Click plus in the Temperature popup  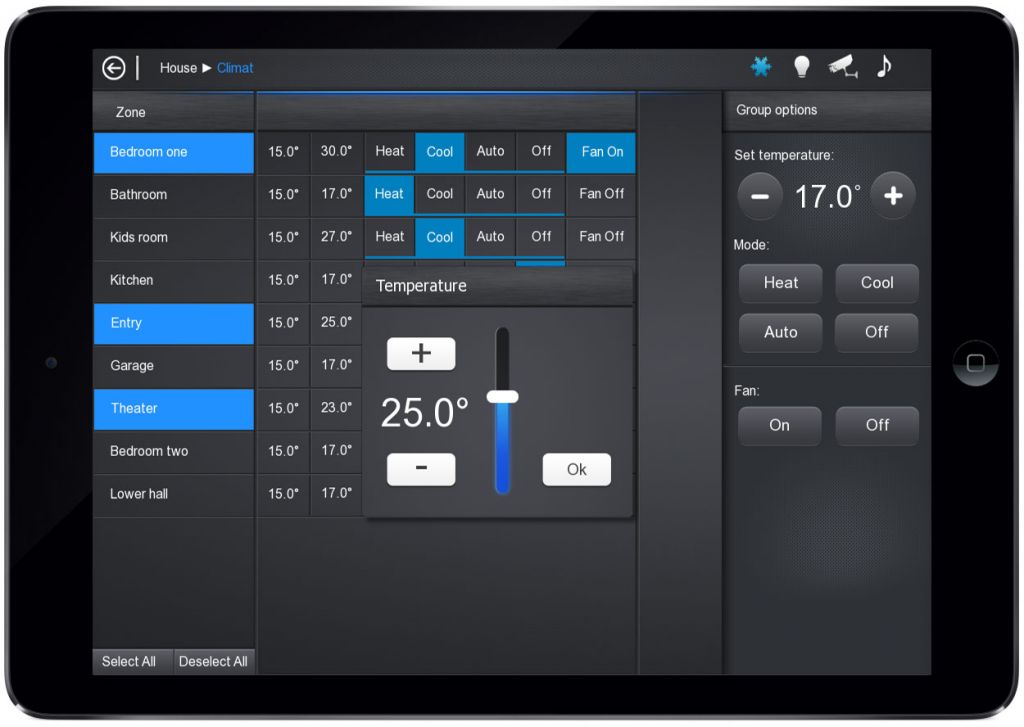point(421,353)
